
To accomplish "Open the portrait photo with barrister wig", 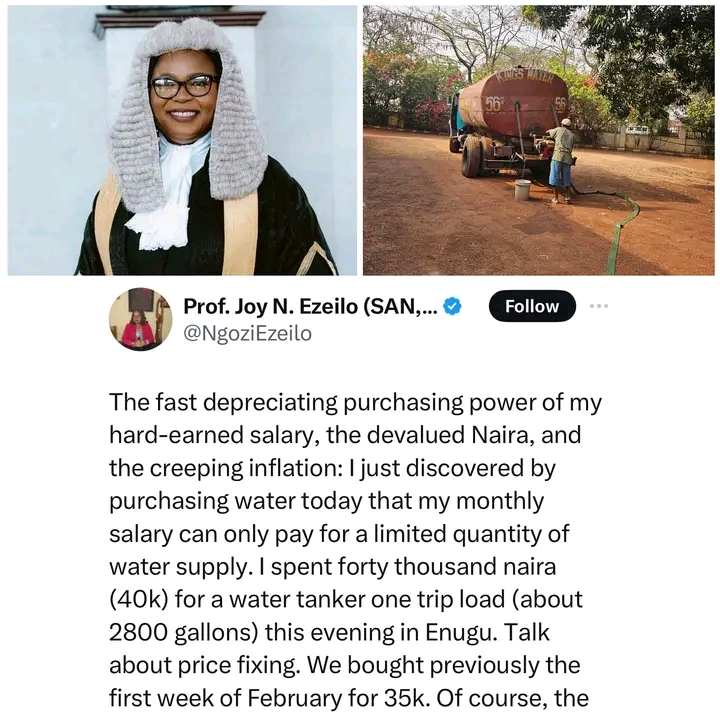I will click(182, 140).
